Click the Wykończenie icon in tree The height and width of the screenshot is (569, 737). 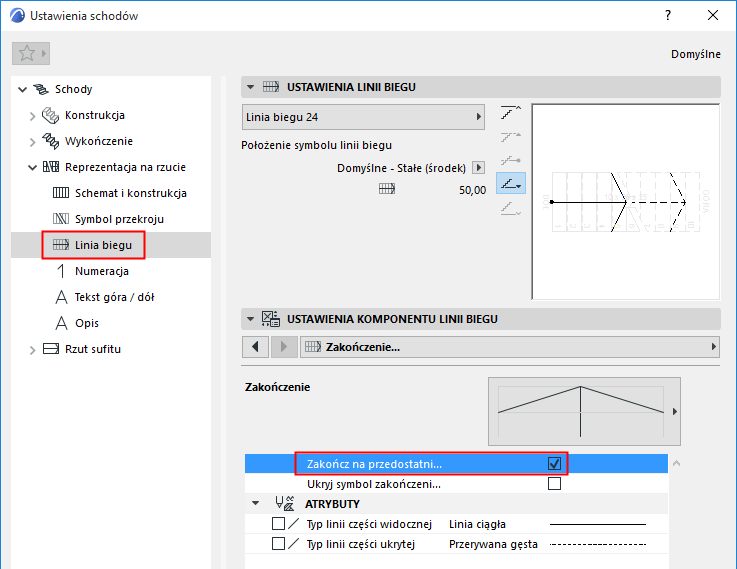click(x=50, y=141)
